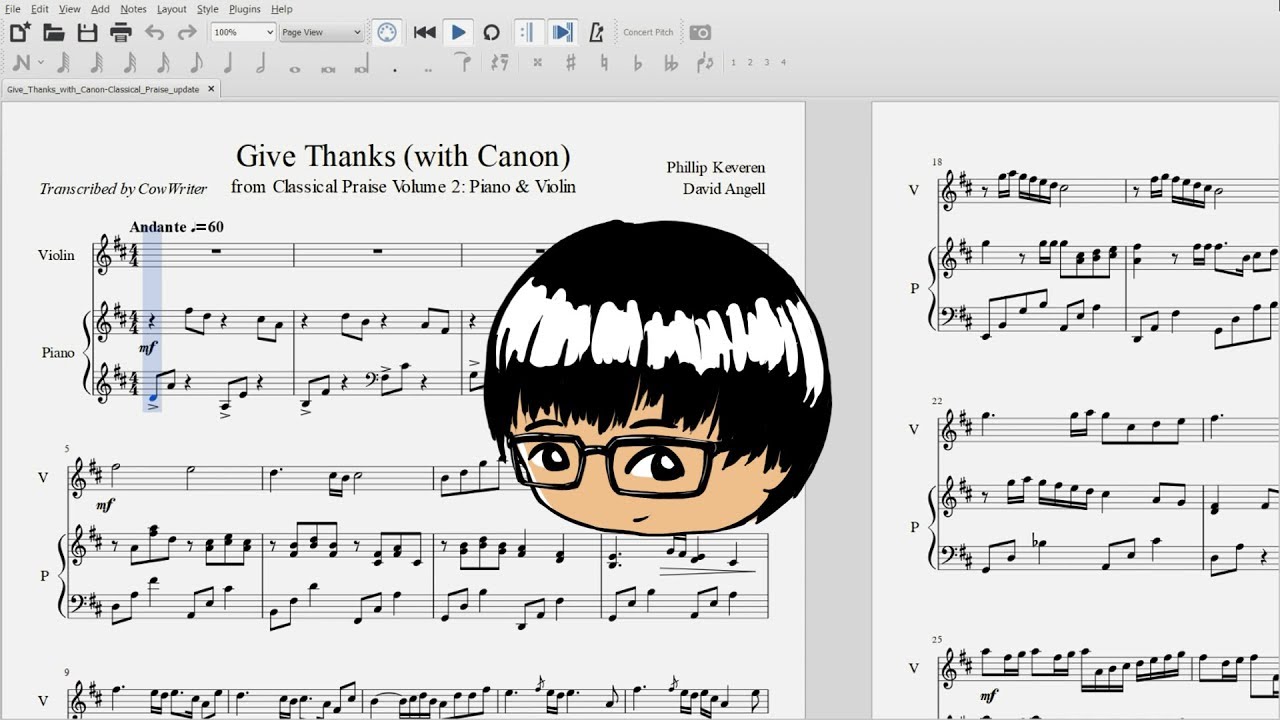
Task: Apply the natural accidental
Action: click(x=604, y=63)
